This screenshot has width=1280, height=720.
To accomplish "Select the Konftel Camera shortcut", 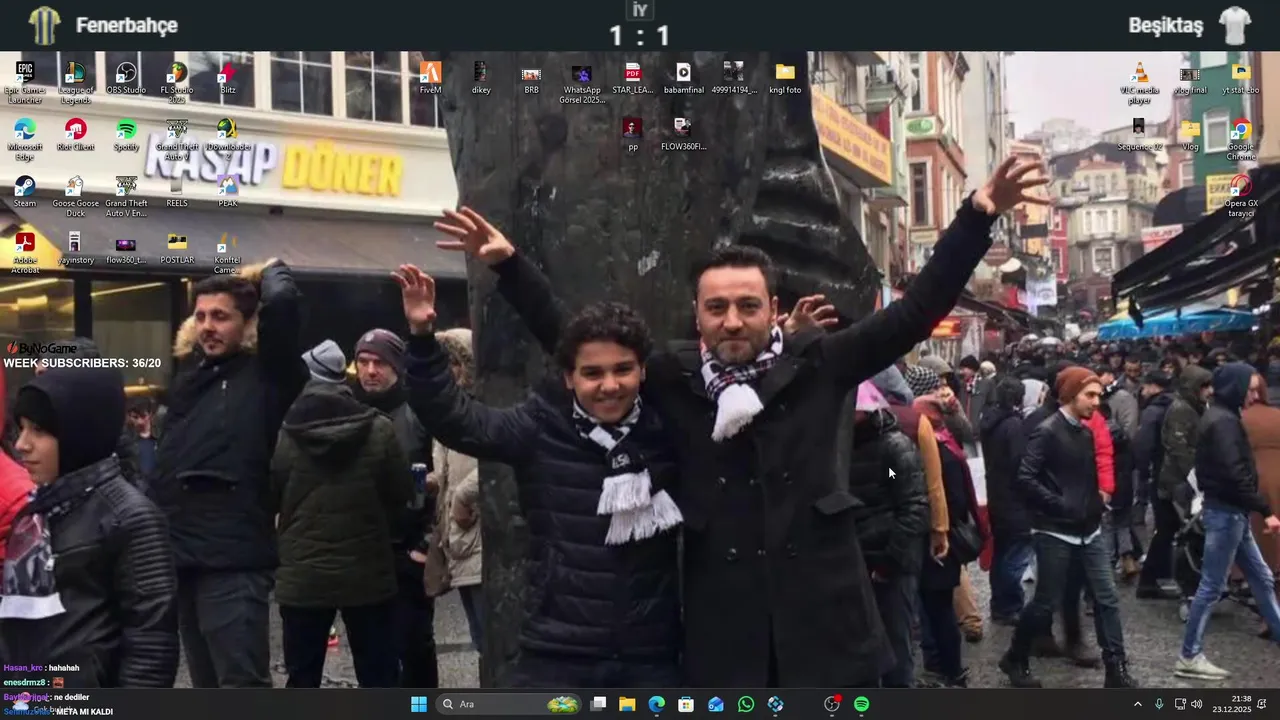I will (x=228, y=253).
